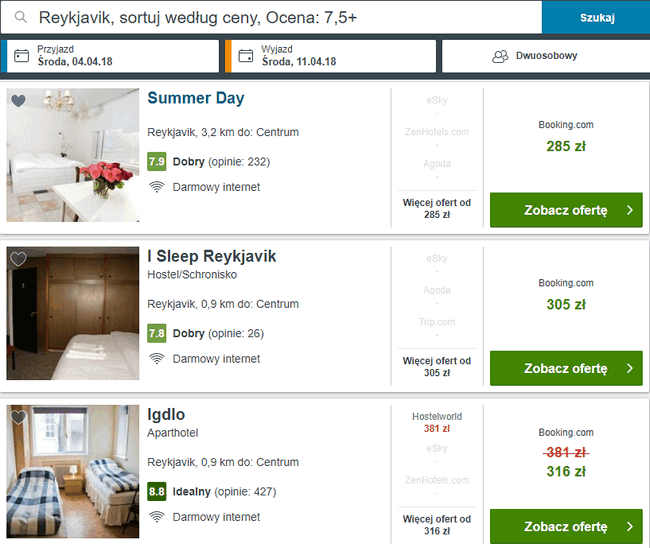This screenshot has width=650, height=548.
Task: Click the Przyjazd calendar icon
Action: tap(22, 56)
